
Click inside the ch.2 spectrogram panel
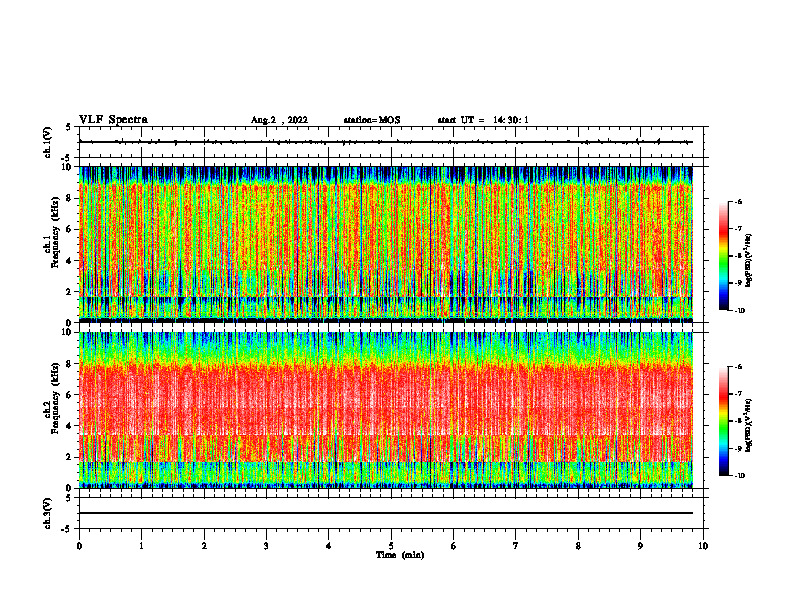click(x=386, y=410)
